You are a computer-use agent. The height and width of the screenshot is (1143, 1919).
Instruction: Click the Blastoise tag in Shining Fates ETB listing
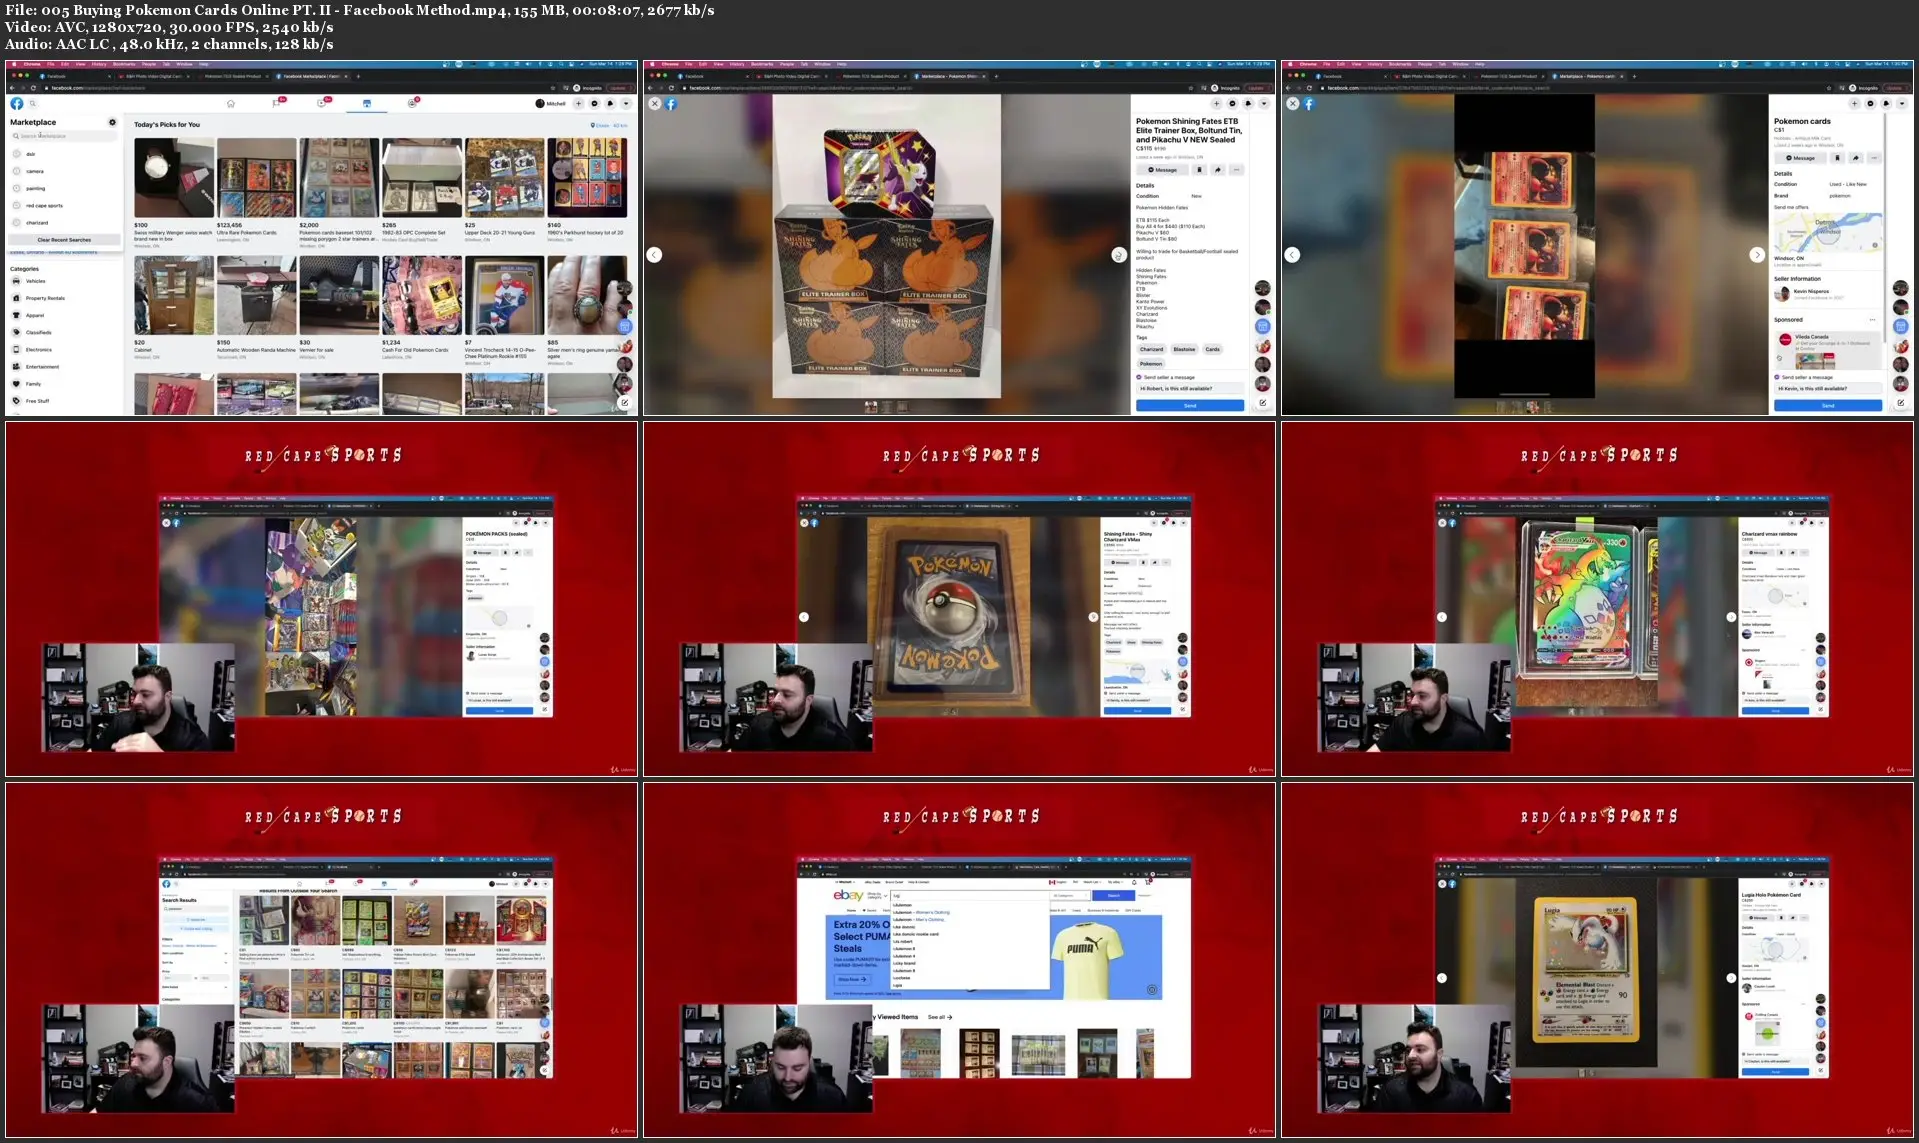(1184, 350)
